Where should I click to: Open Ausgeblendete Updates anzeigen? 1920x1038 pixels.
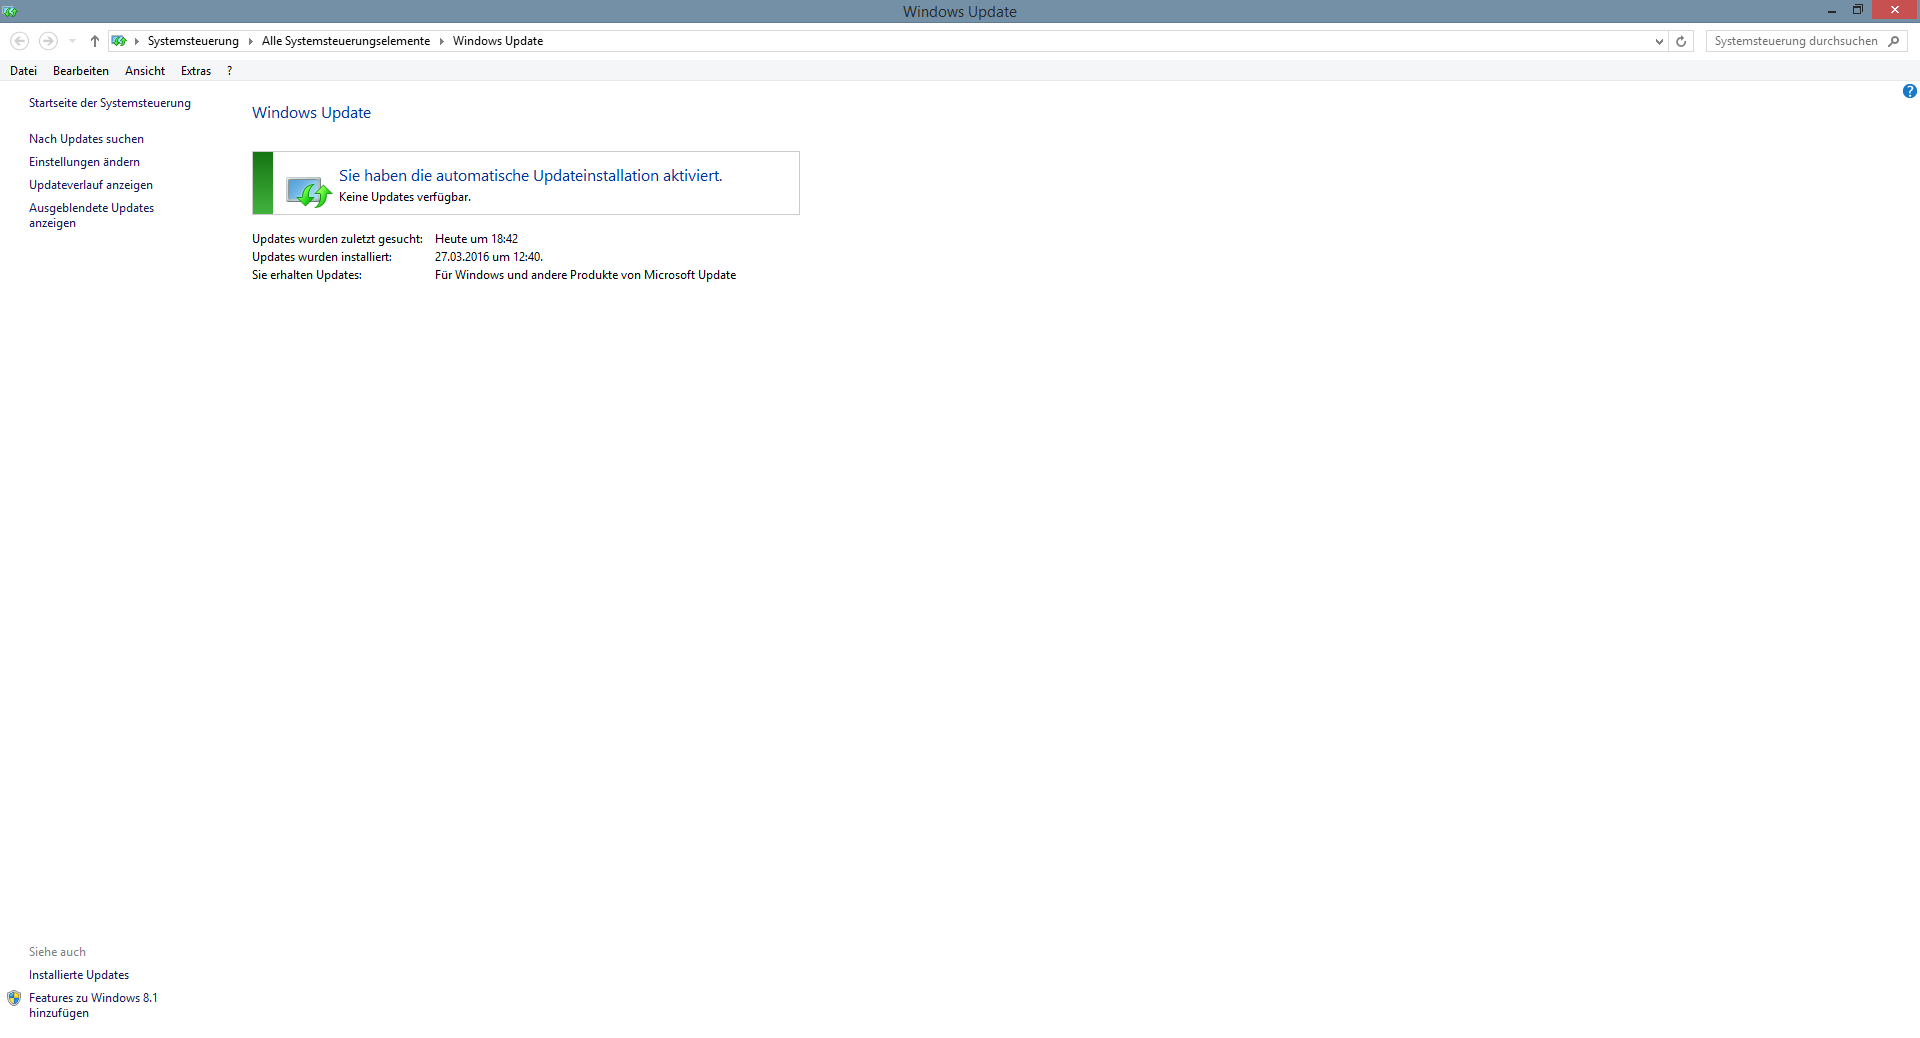click(x=91, y=215)
